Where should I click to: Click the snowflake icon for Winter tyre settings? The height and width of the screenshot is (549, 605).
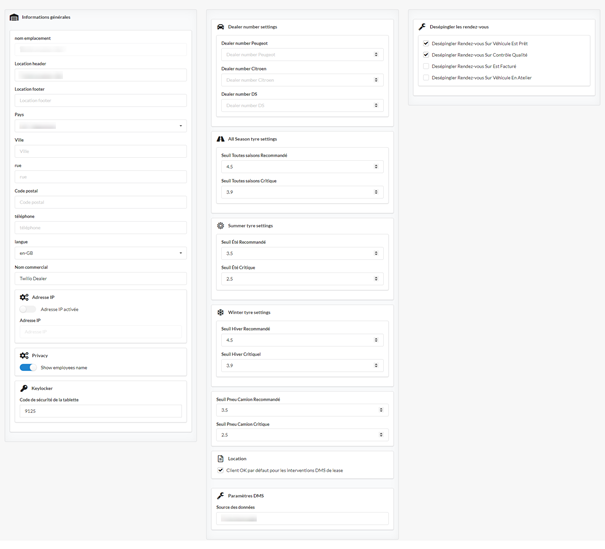(220, 313)
